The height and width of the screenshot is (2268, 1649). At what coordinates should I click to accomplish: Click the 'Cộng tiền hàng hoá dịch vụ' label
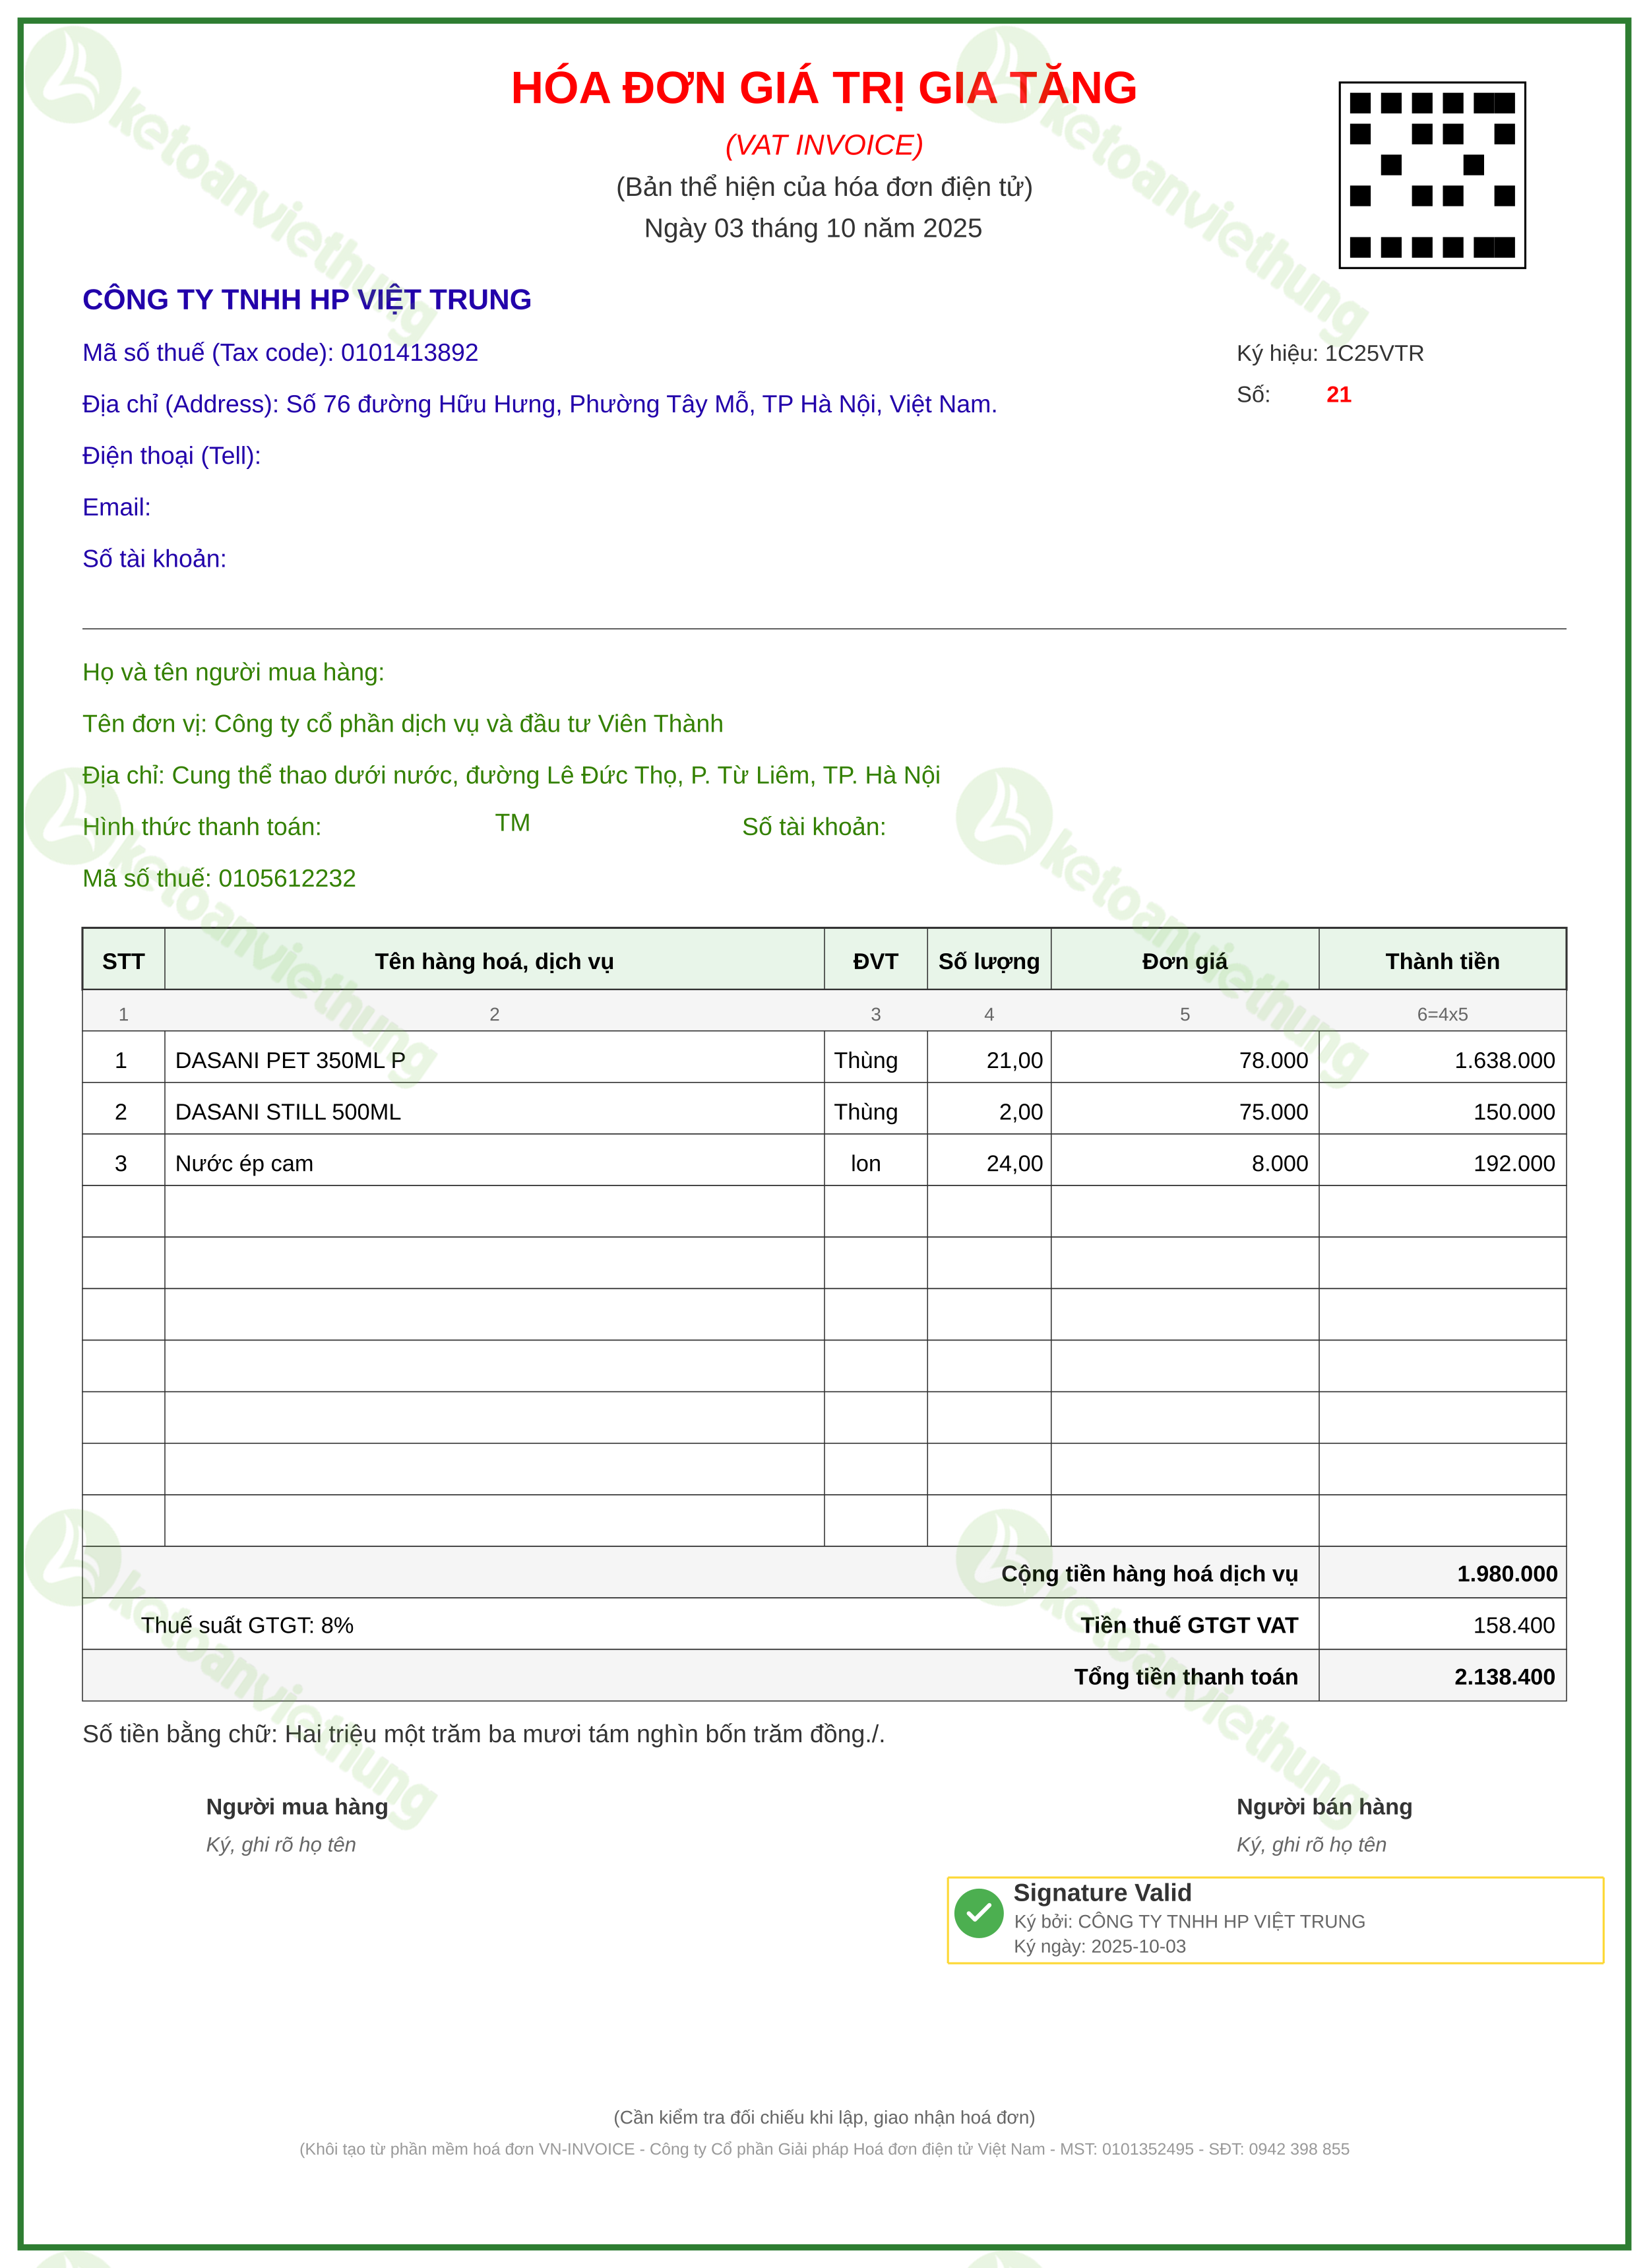tap(1150, 1574)
